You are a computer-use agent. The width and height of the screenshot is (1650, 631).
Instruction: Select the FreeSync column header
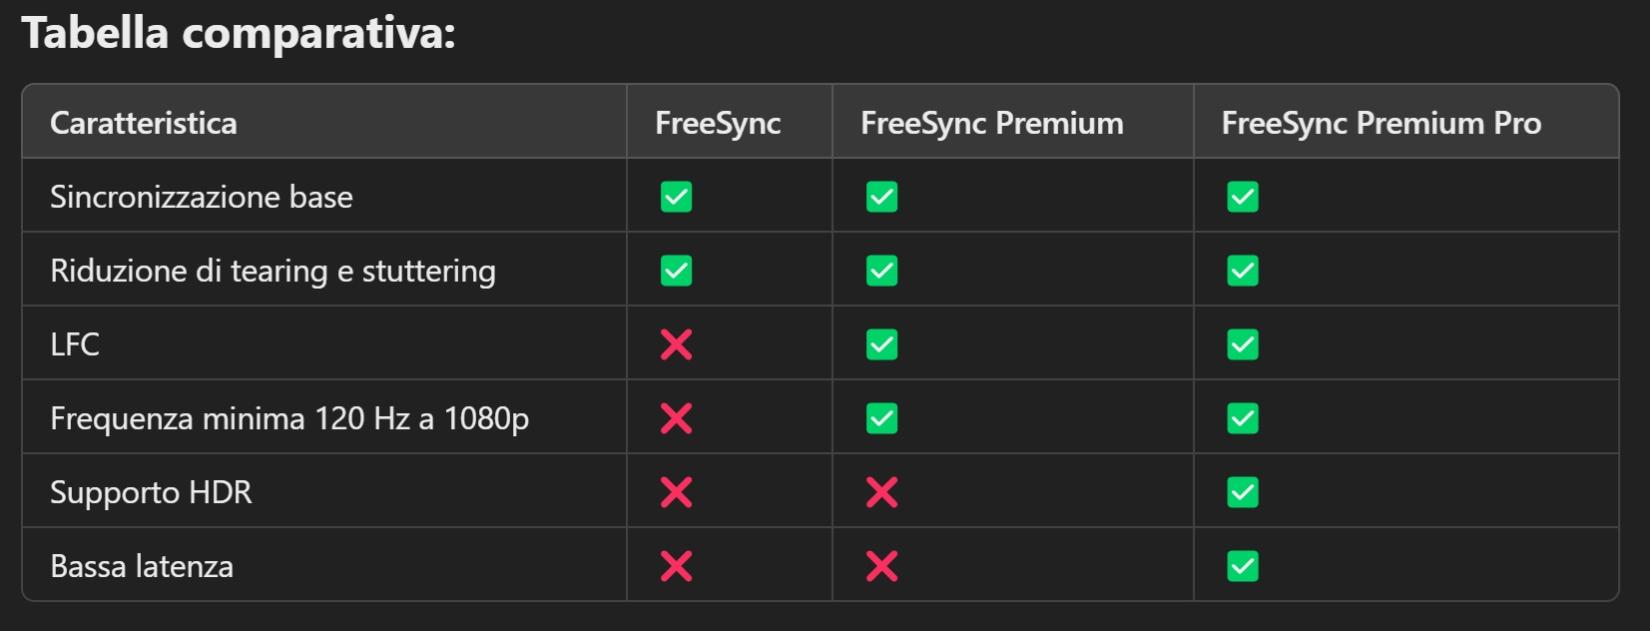click(717, 123)
